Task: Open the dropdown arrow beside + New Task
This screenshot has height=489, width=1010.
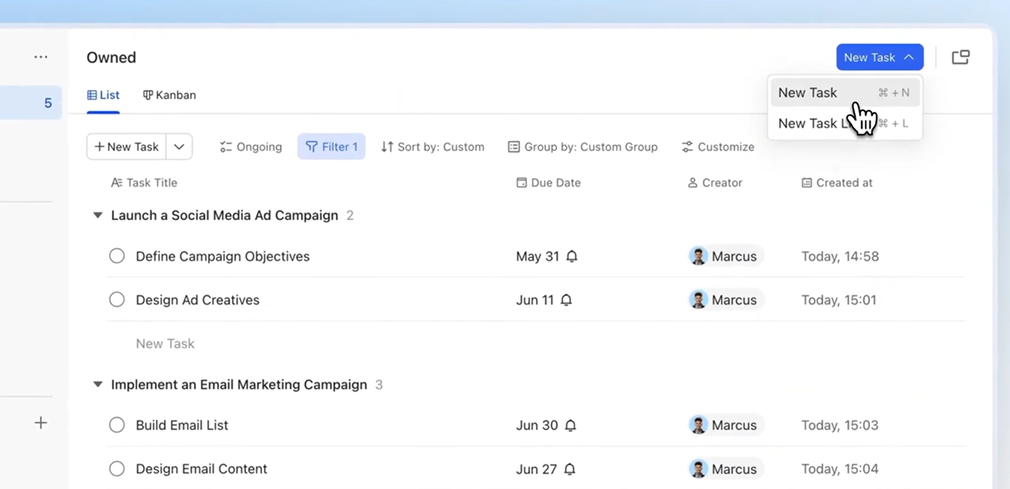Action: coord(179,147)
